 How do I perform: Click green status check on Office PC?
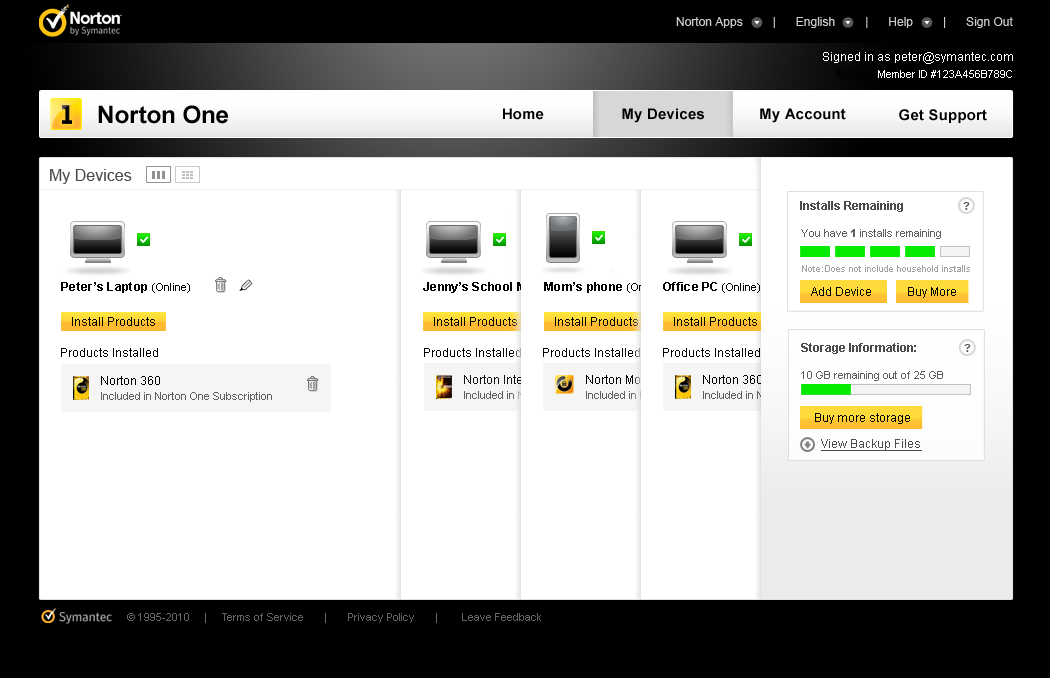[x=745, y=240]
